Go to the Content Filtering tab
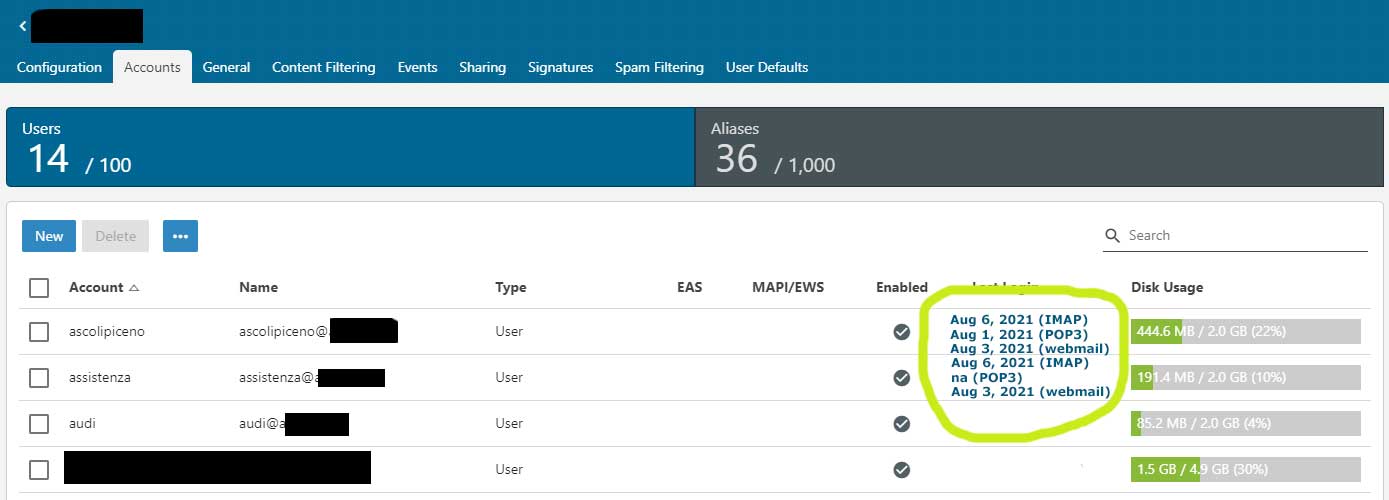 (x=323, y=67)
